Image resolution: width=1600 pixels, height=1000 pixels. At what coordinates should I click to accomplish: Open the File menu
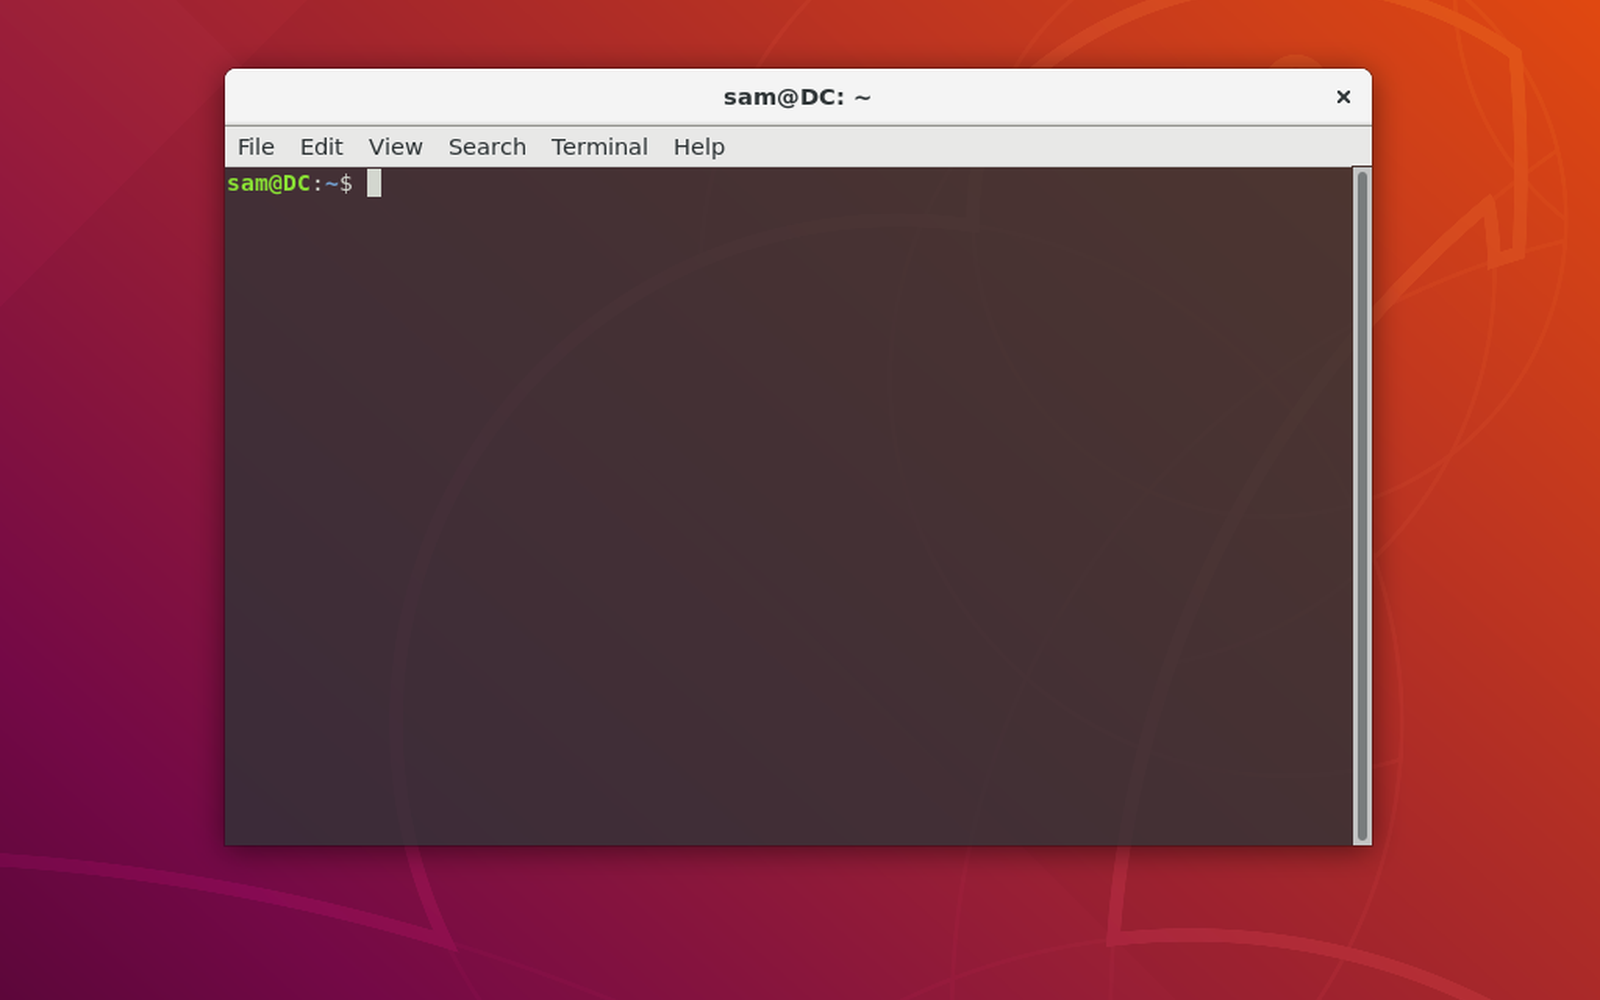(256, 147)
